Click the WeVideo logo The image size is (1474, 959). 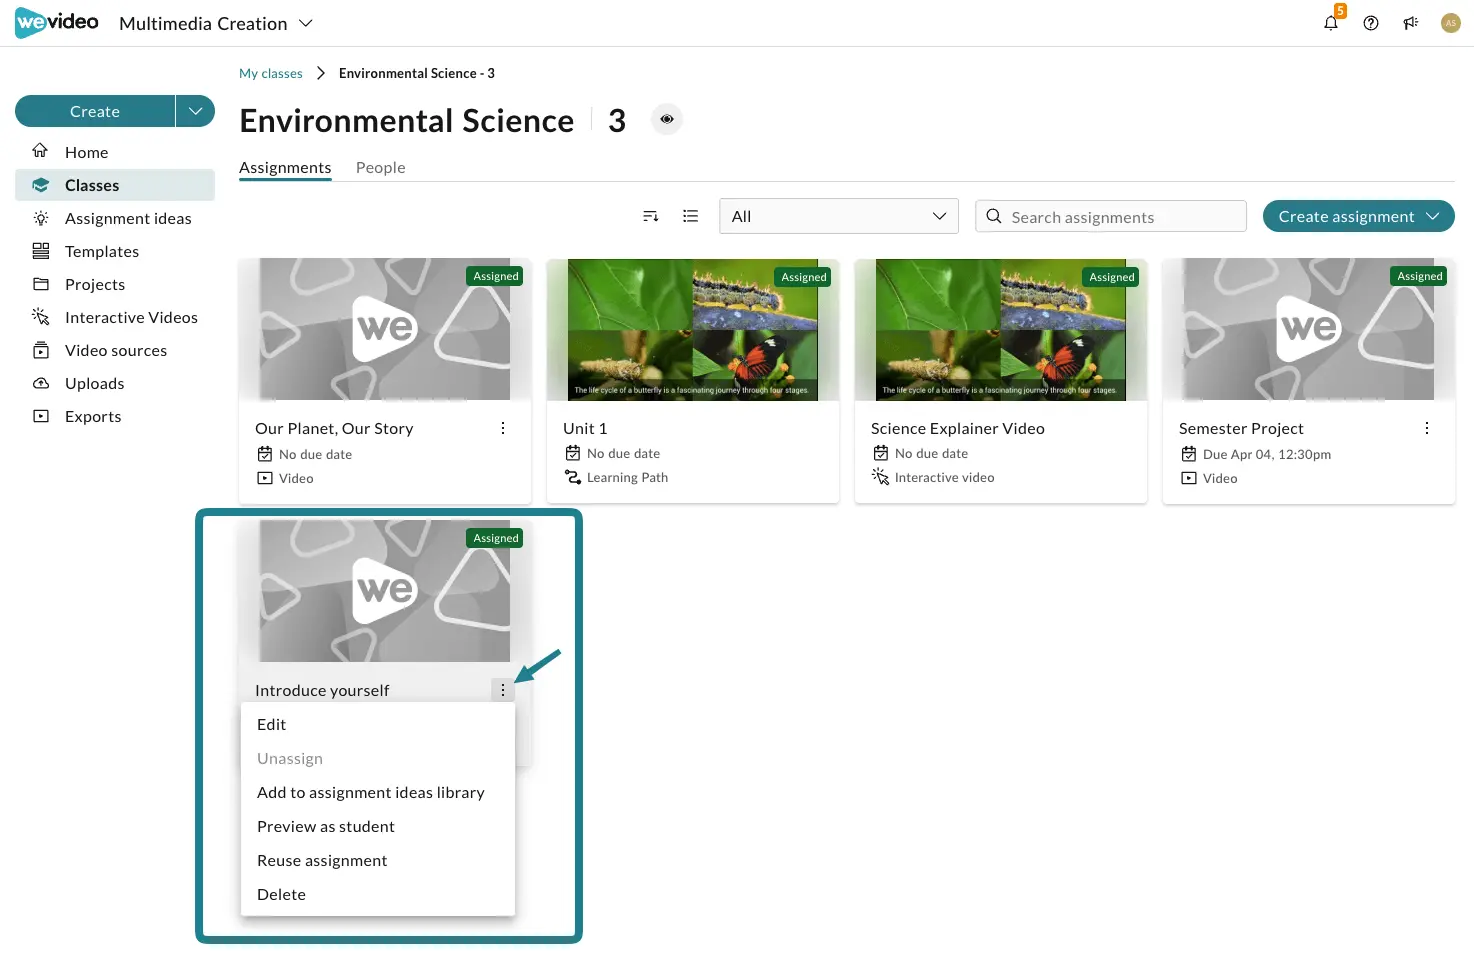[x=57, y=23]
